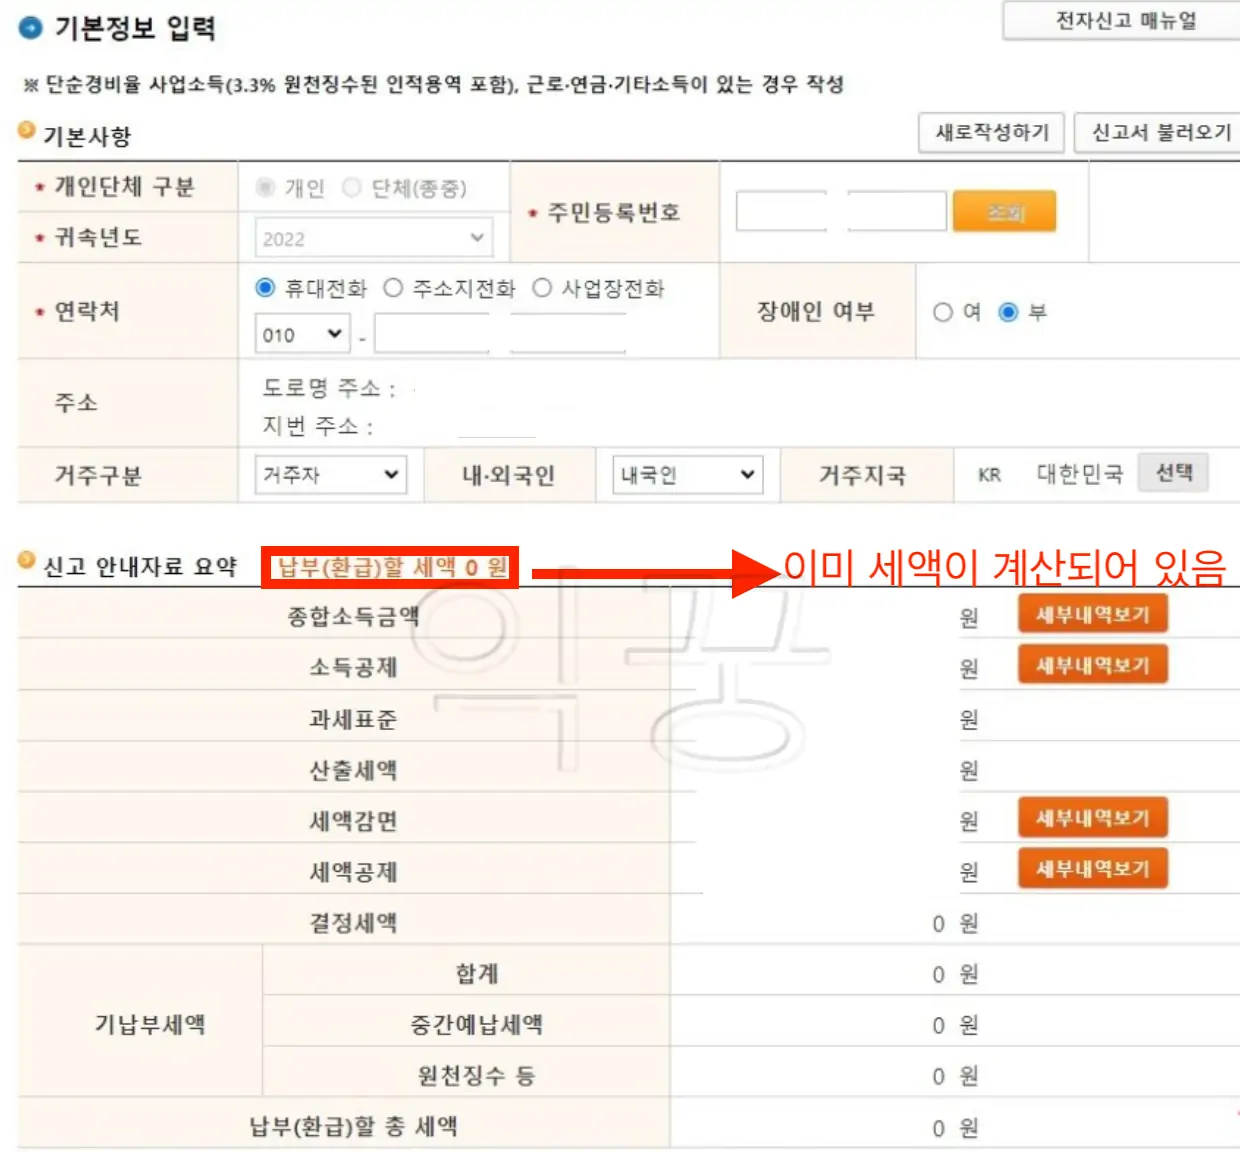Select 휴대전화 as contact type

[x=263, y=288]
